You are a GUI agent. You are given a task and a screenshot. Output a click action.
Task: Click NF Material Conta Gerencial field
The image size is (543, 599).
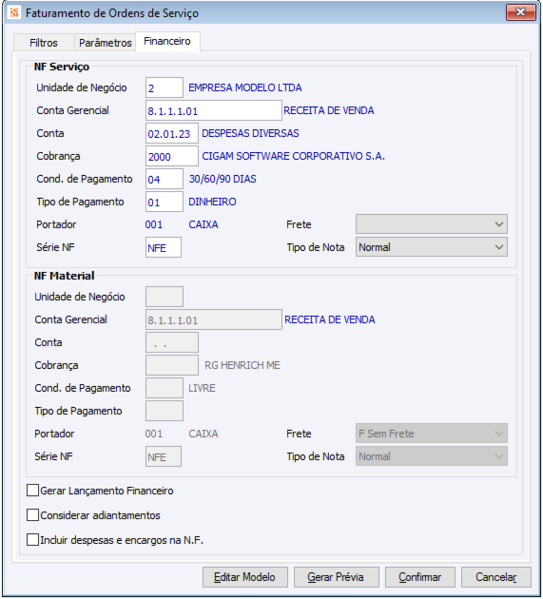(x=214, y=319)
